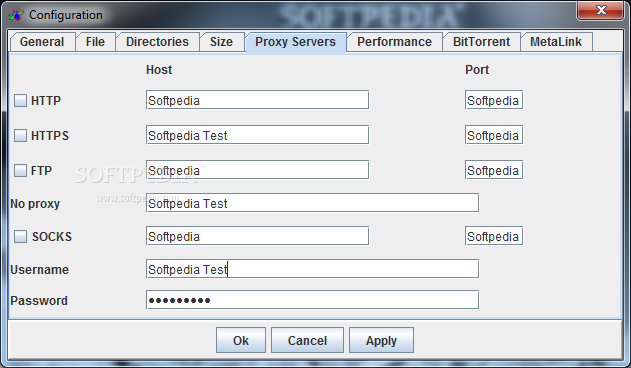This screenshot has width=631, height=368.
Task: Click the Configuration window app icon
Action: [16, 15]
